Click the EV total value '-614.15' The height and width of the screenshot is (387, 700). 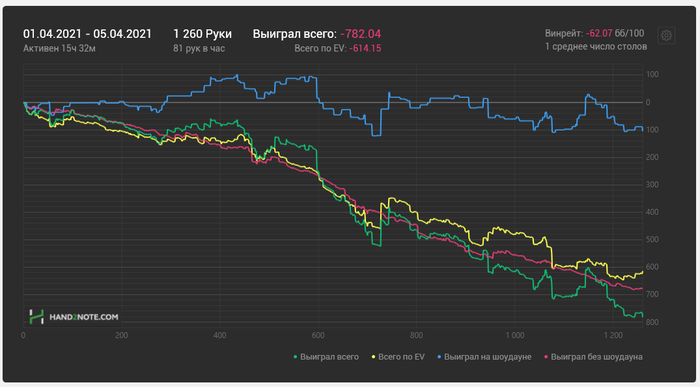365,48
